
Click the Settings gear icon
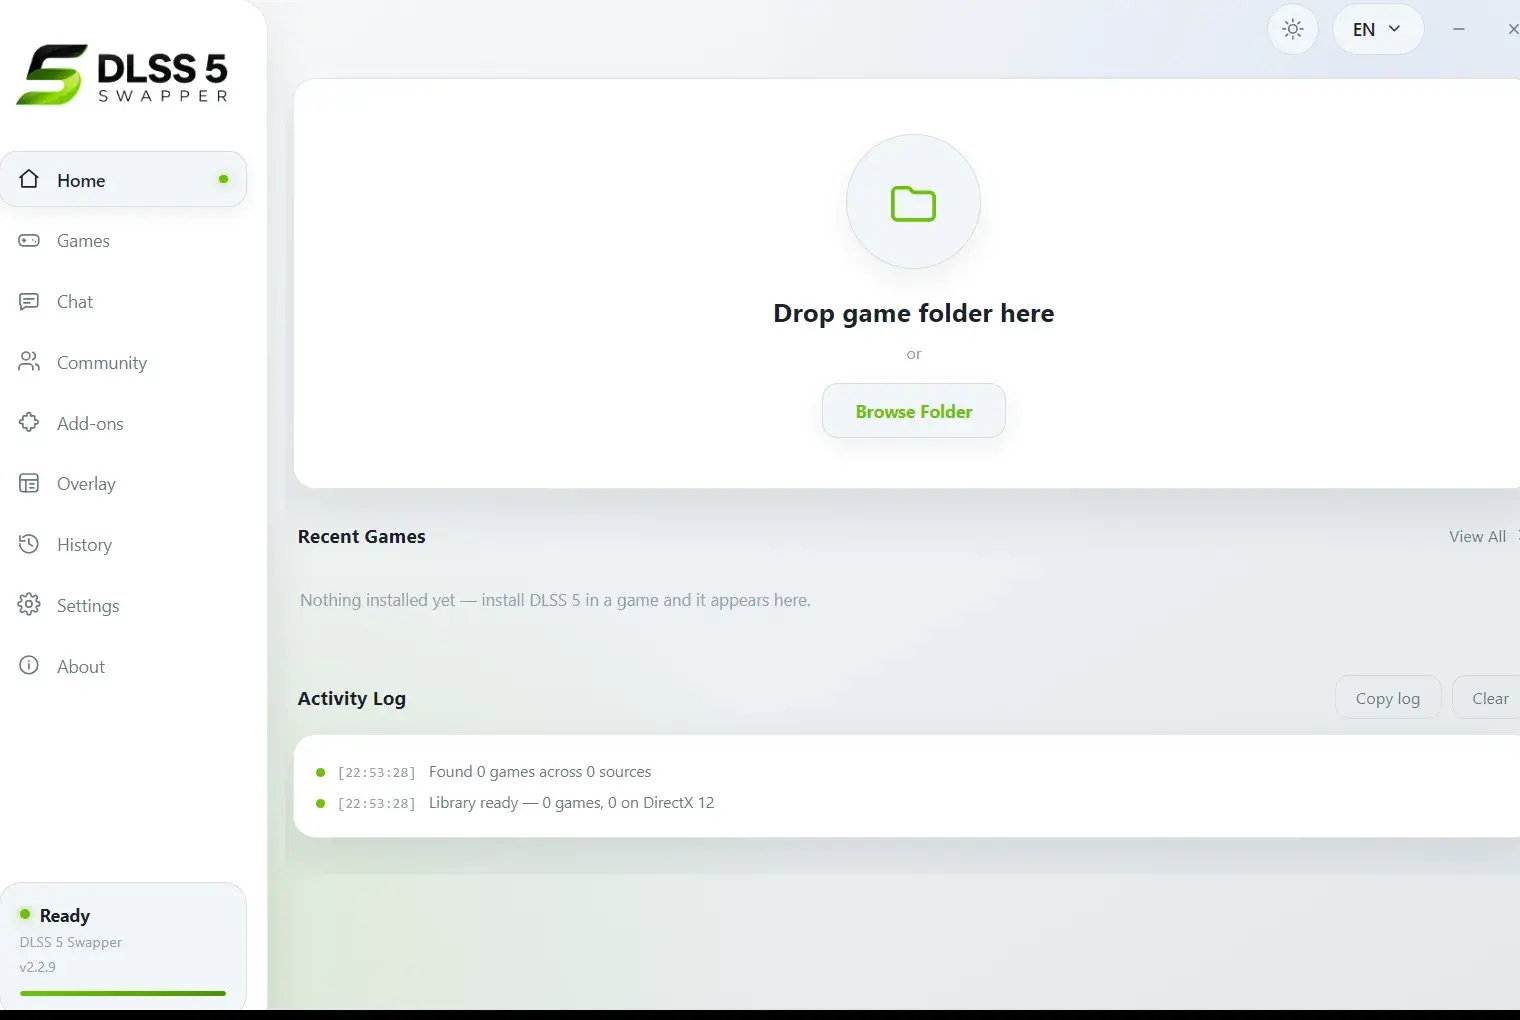pyautogui.click(x=29, y=605)
